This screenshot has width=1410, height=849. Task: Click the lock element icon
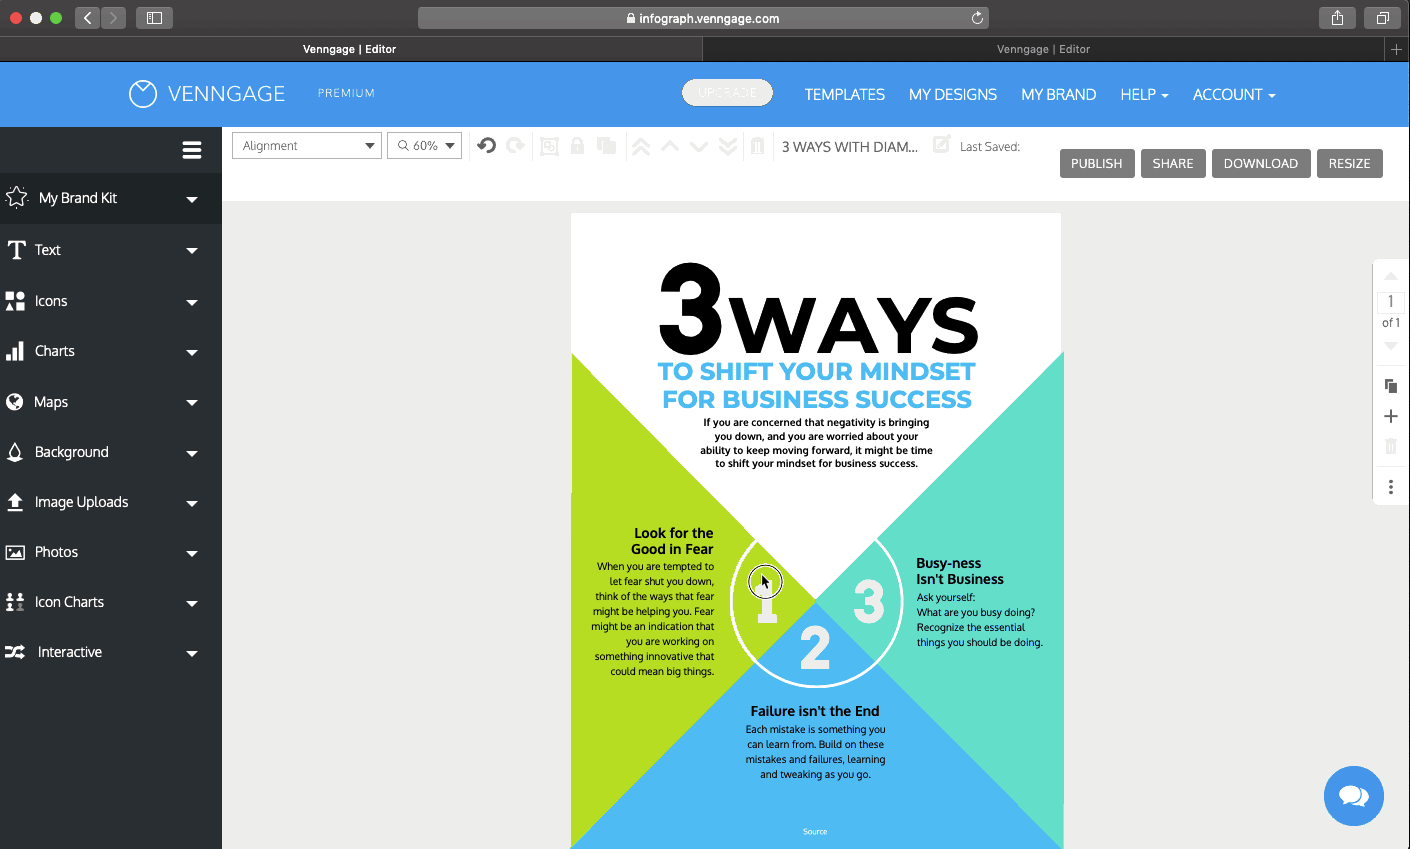coord(577,146)
